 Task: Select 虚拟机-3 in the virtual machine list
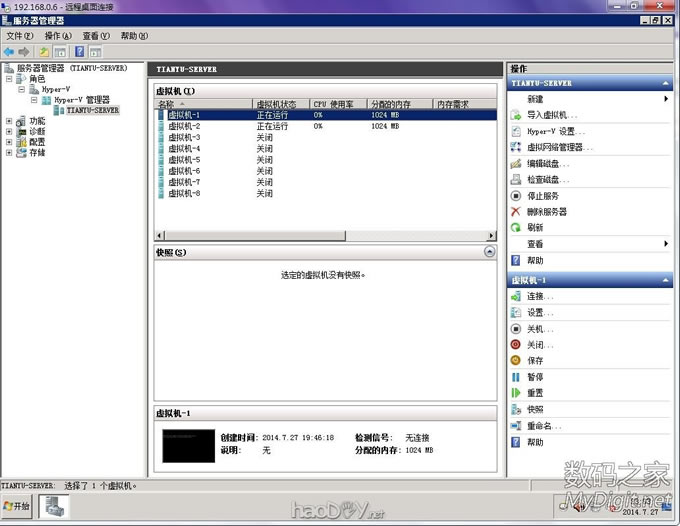[x=184, y=137]
